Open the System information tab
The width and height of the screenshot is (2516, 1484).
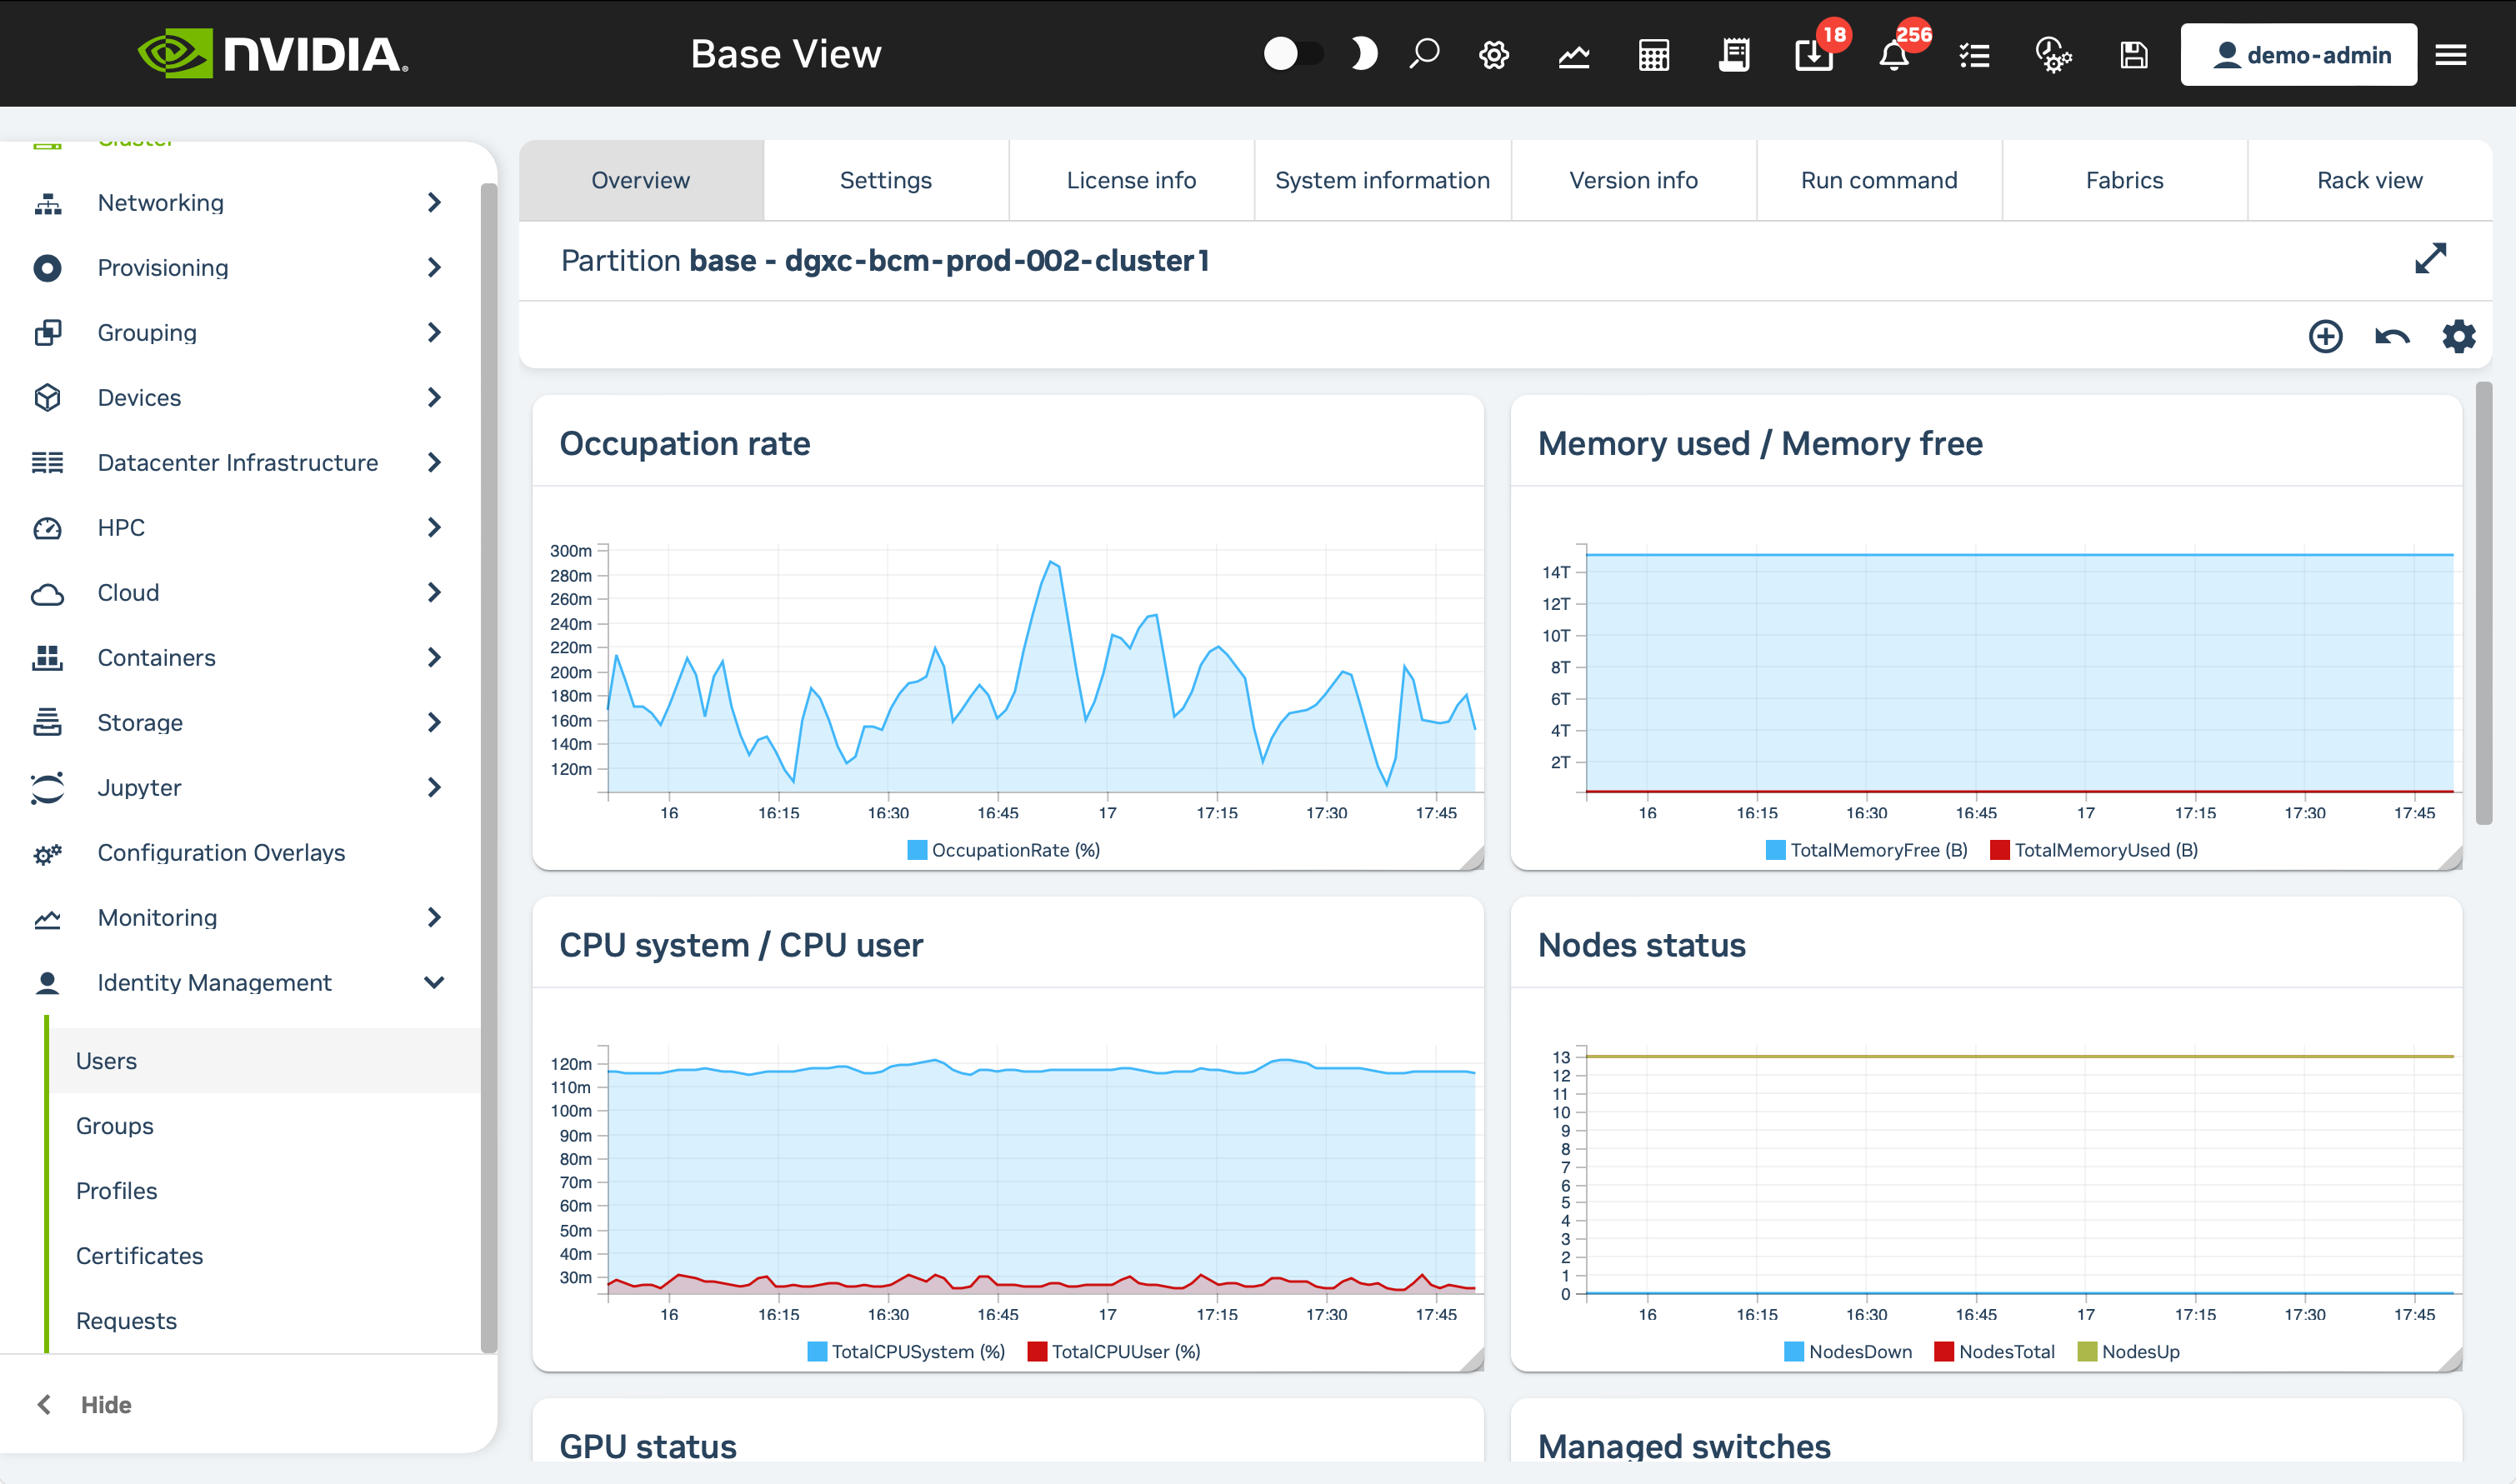point(1382,180)
